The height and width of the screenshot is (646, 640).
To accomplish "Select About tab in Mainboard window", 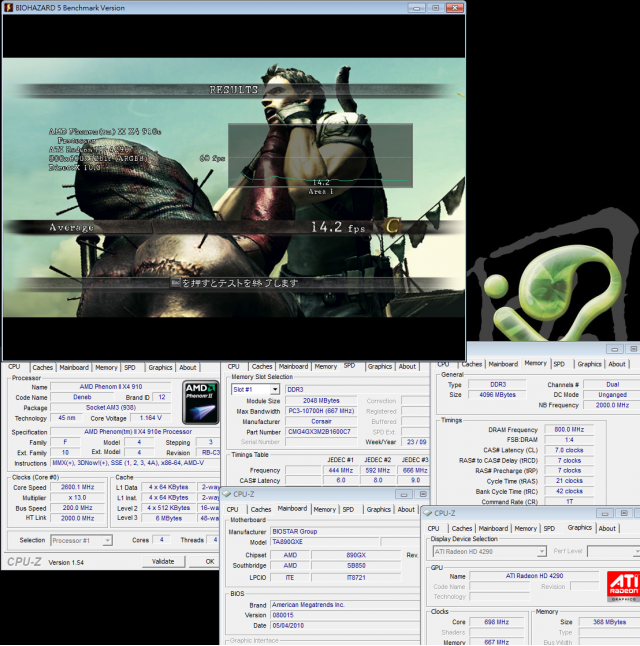I will pyautogui.click(x=406, y=510).
